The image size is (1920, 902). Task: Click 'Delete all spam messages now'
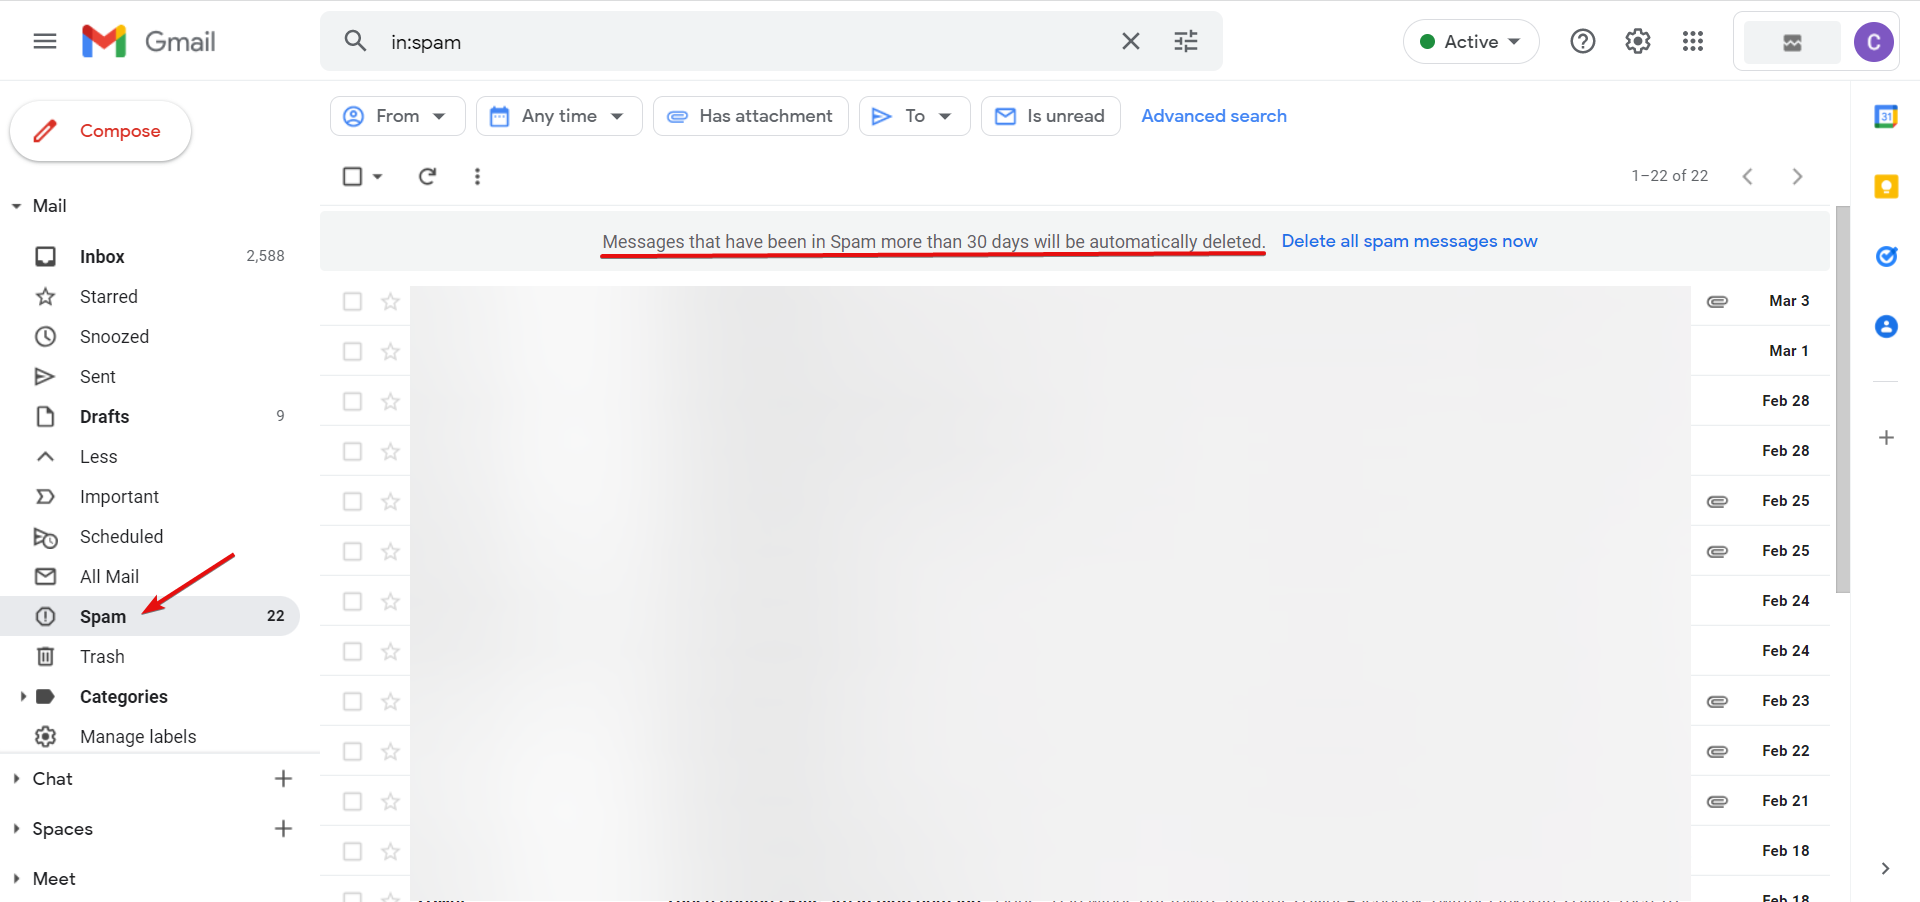pyautogui.click(x=1409, y=241)
